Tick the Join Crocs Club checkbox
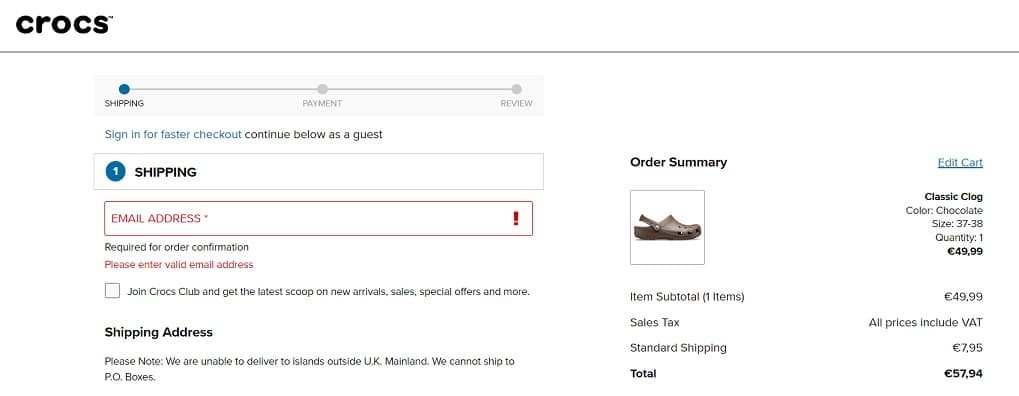This screenshot has height=396, width=1019. click(x=112, y=291)
